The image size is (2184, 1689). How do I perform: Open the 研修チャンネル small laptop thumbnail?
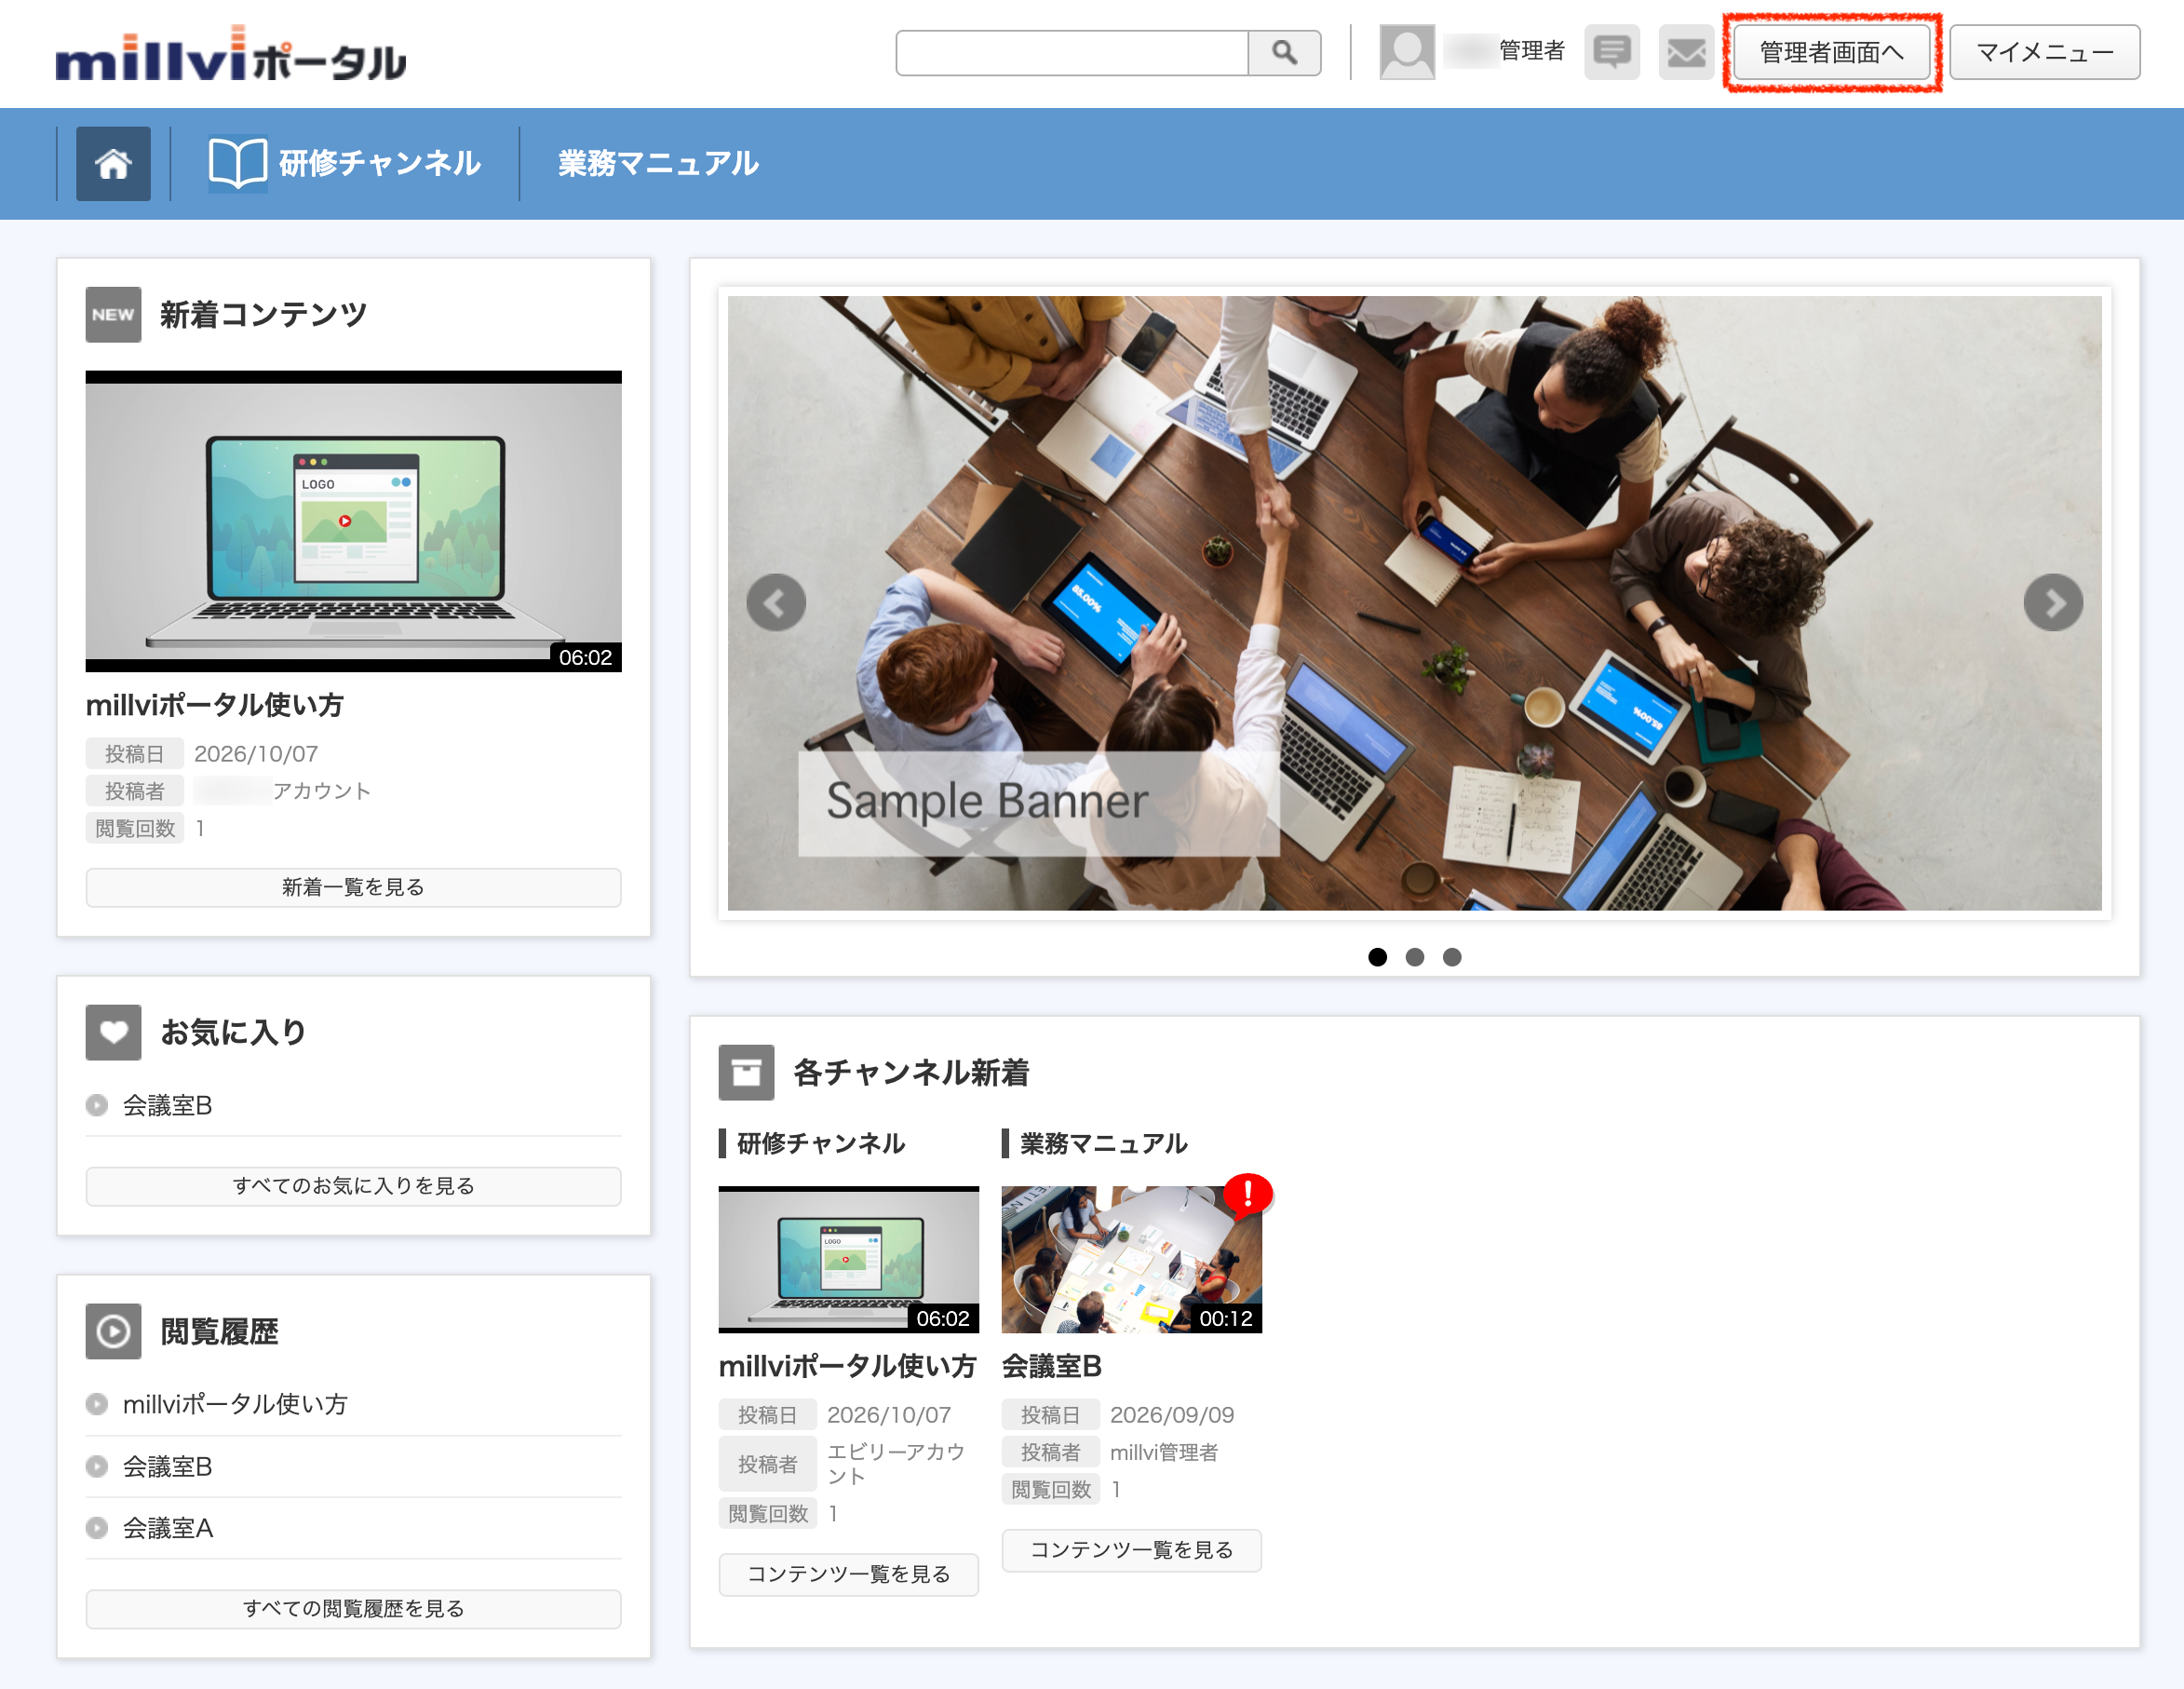(x=848, y=1259)
